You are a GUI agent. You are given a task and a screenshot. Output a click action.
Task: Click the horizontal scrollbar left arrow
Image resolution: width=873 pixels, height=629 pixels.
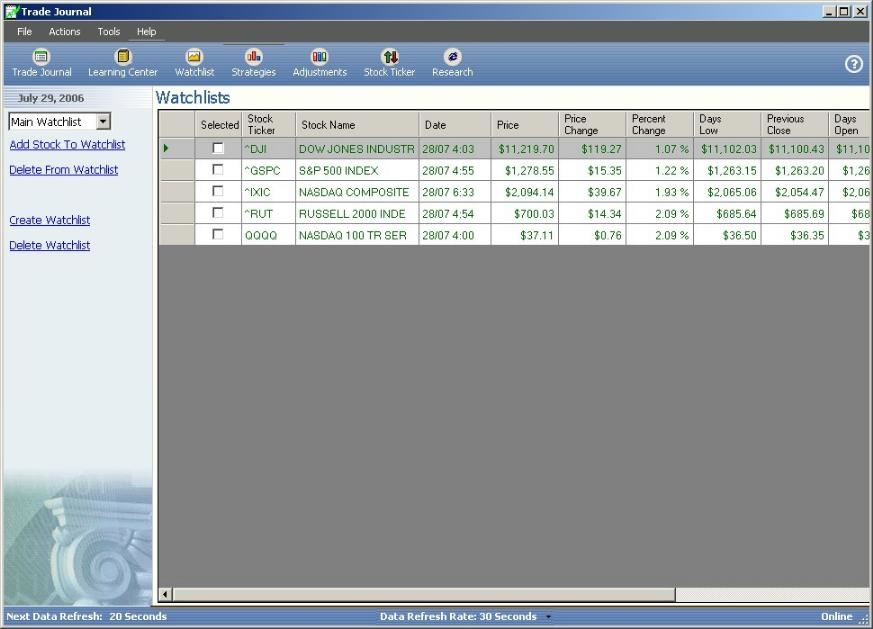[165, 594]
